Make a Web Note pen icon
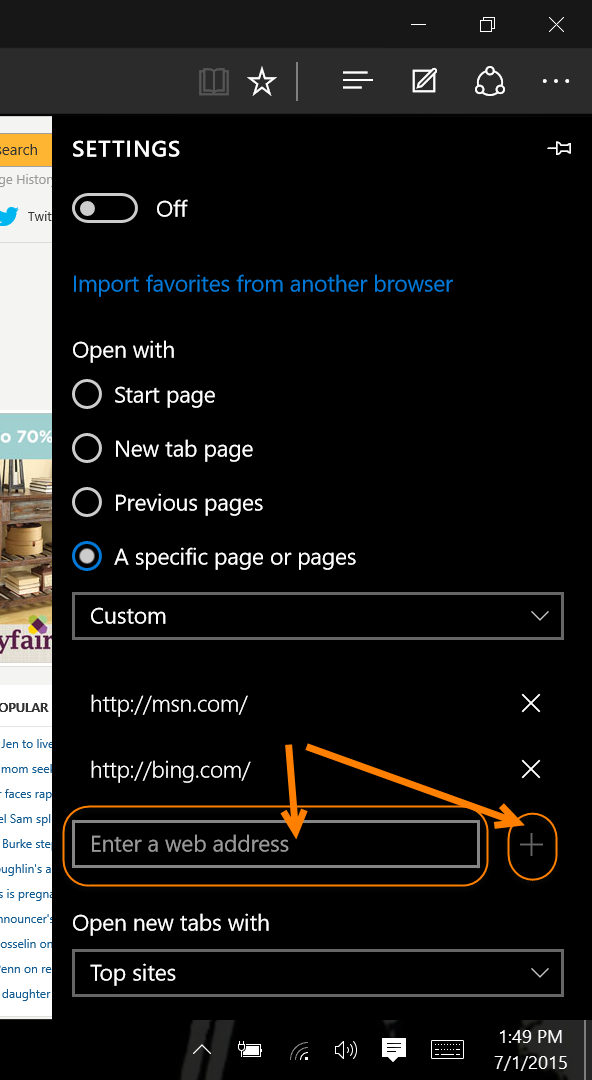Screen dimensions: 592x1080 (x=425, y=81)
